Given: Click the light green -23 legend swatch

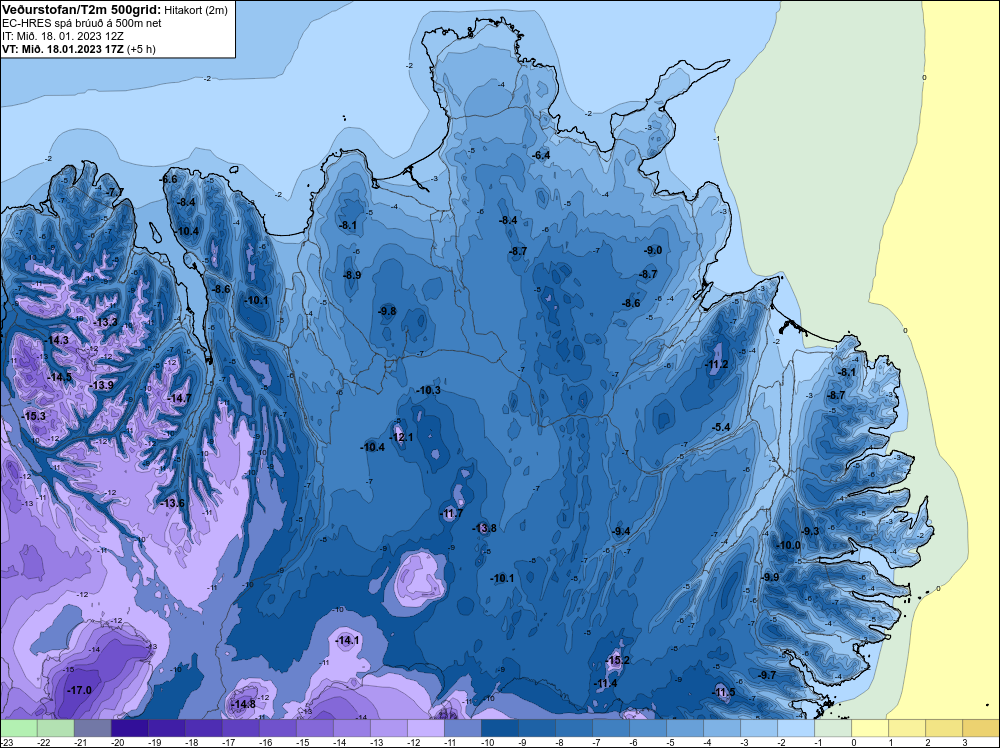Looking at the screenshot, I should tap(19, 728).
